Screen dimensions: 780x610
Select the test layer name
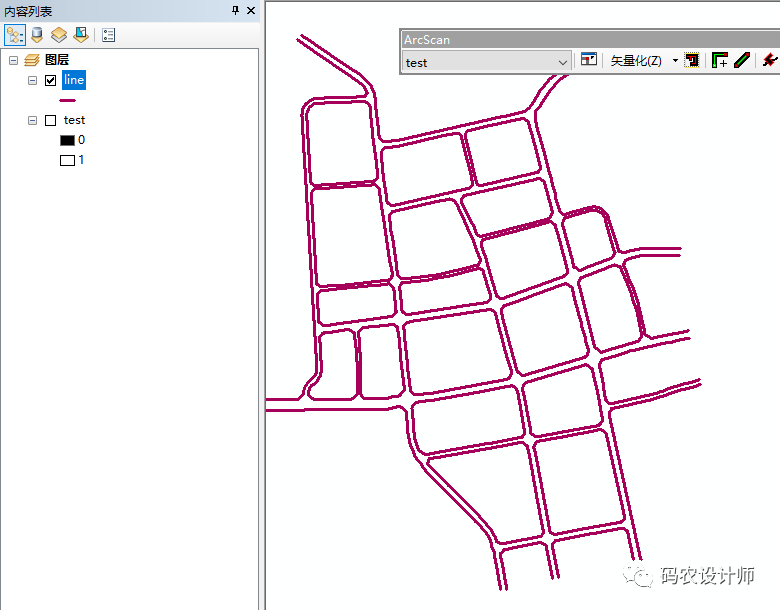[x=74, y=120]
